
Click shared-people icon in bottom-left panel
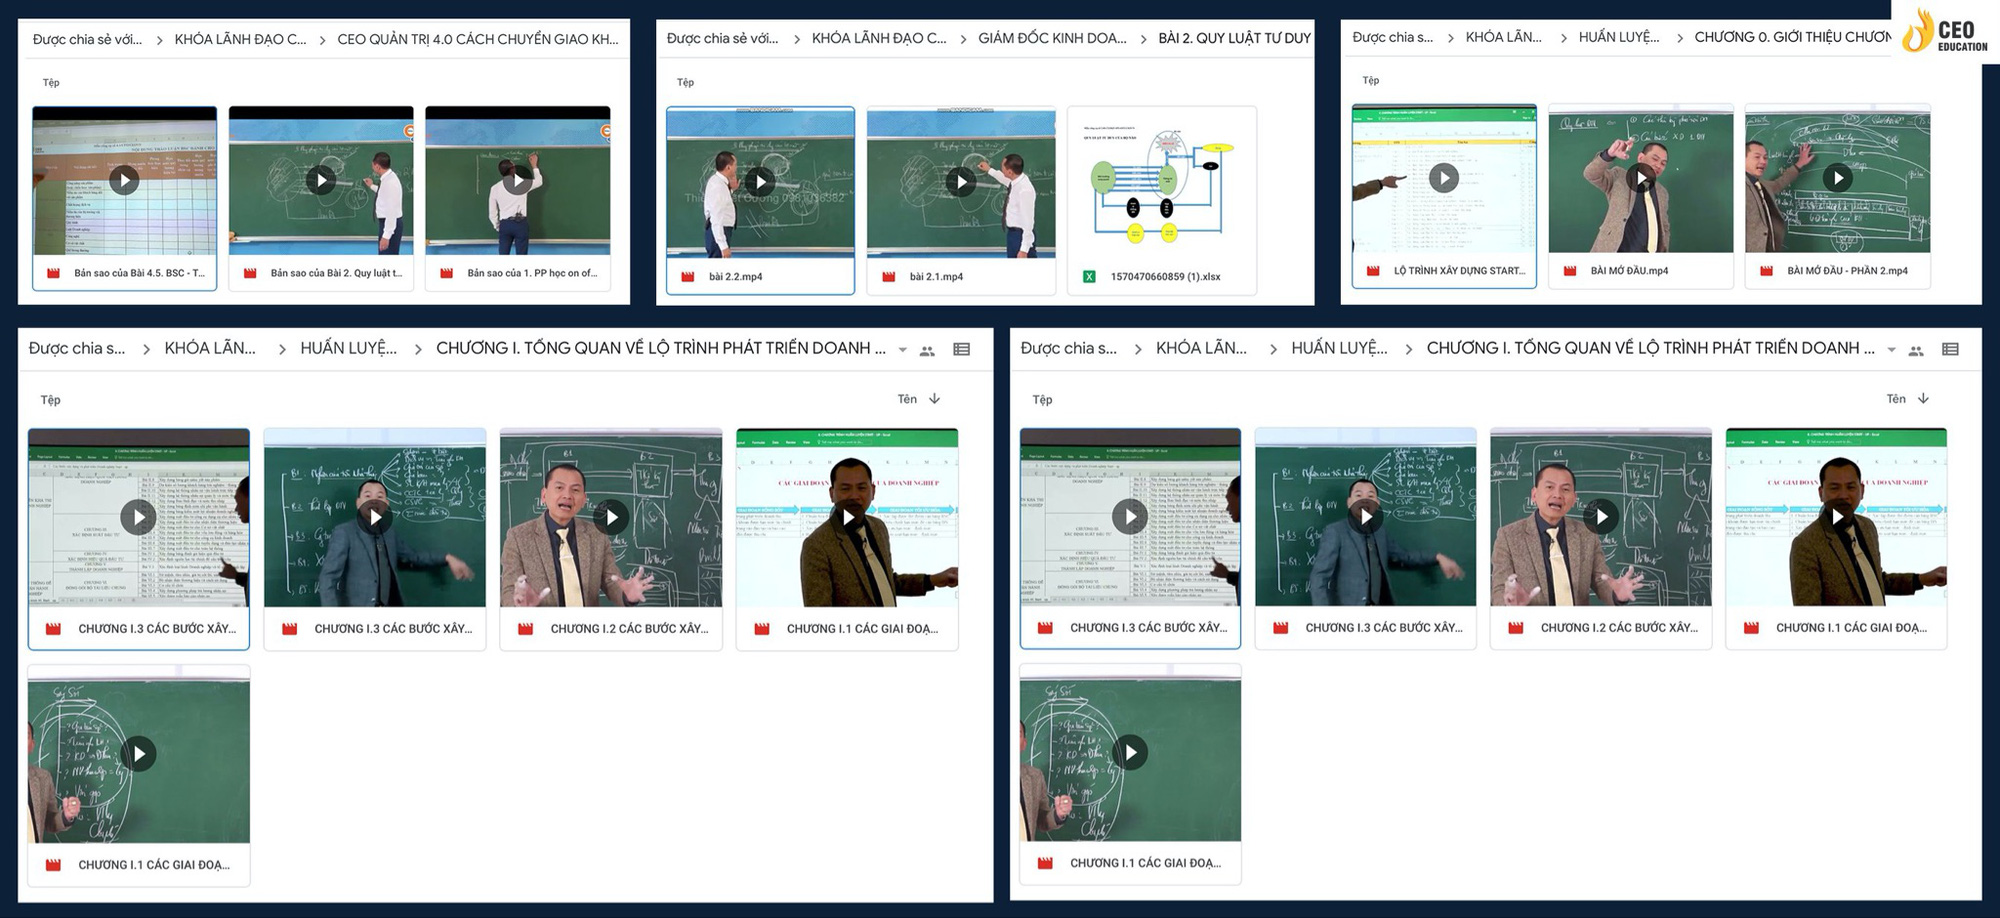pyautogui.click(x=927, y=351)
